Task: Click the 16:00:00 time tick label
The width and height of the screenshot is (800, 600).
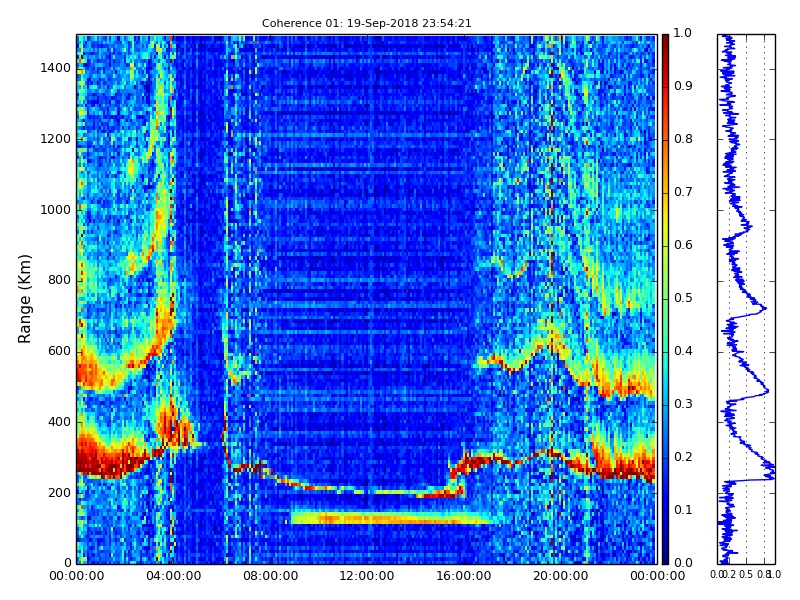Action: click(464, 576)
